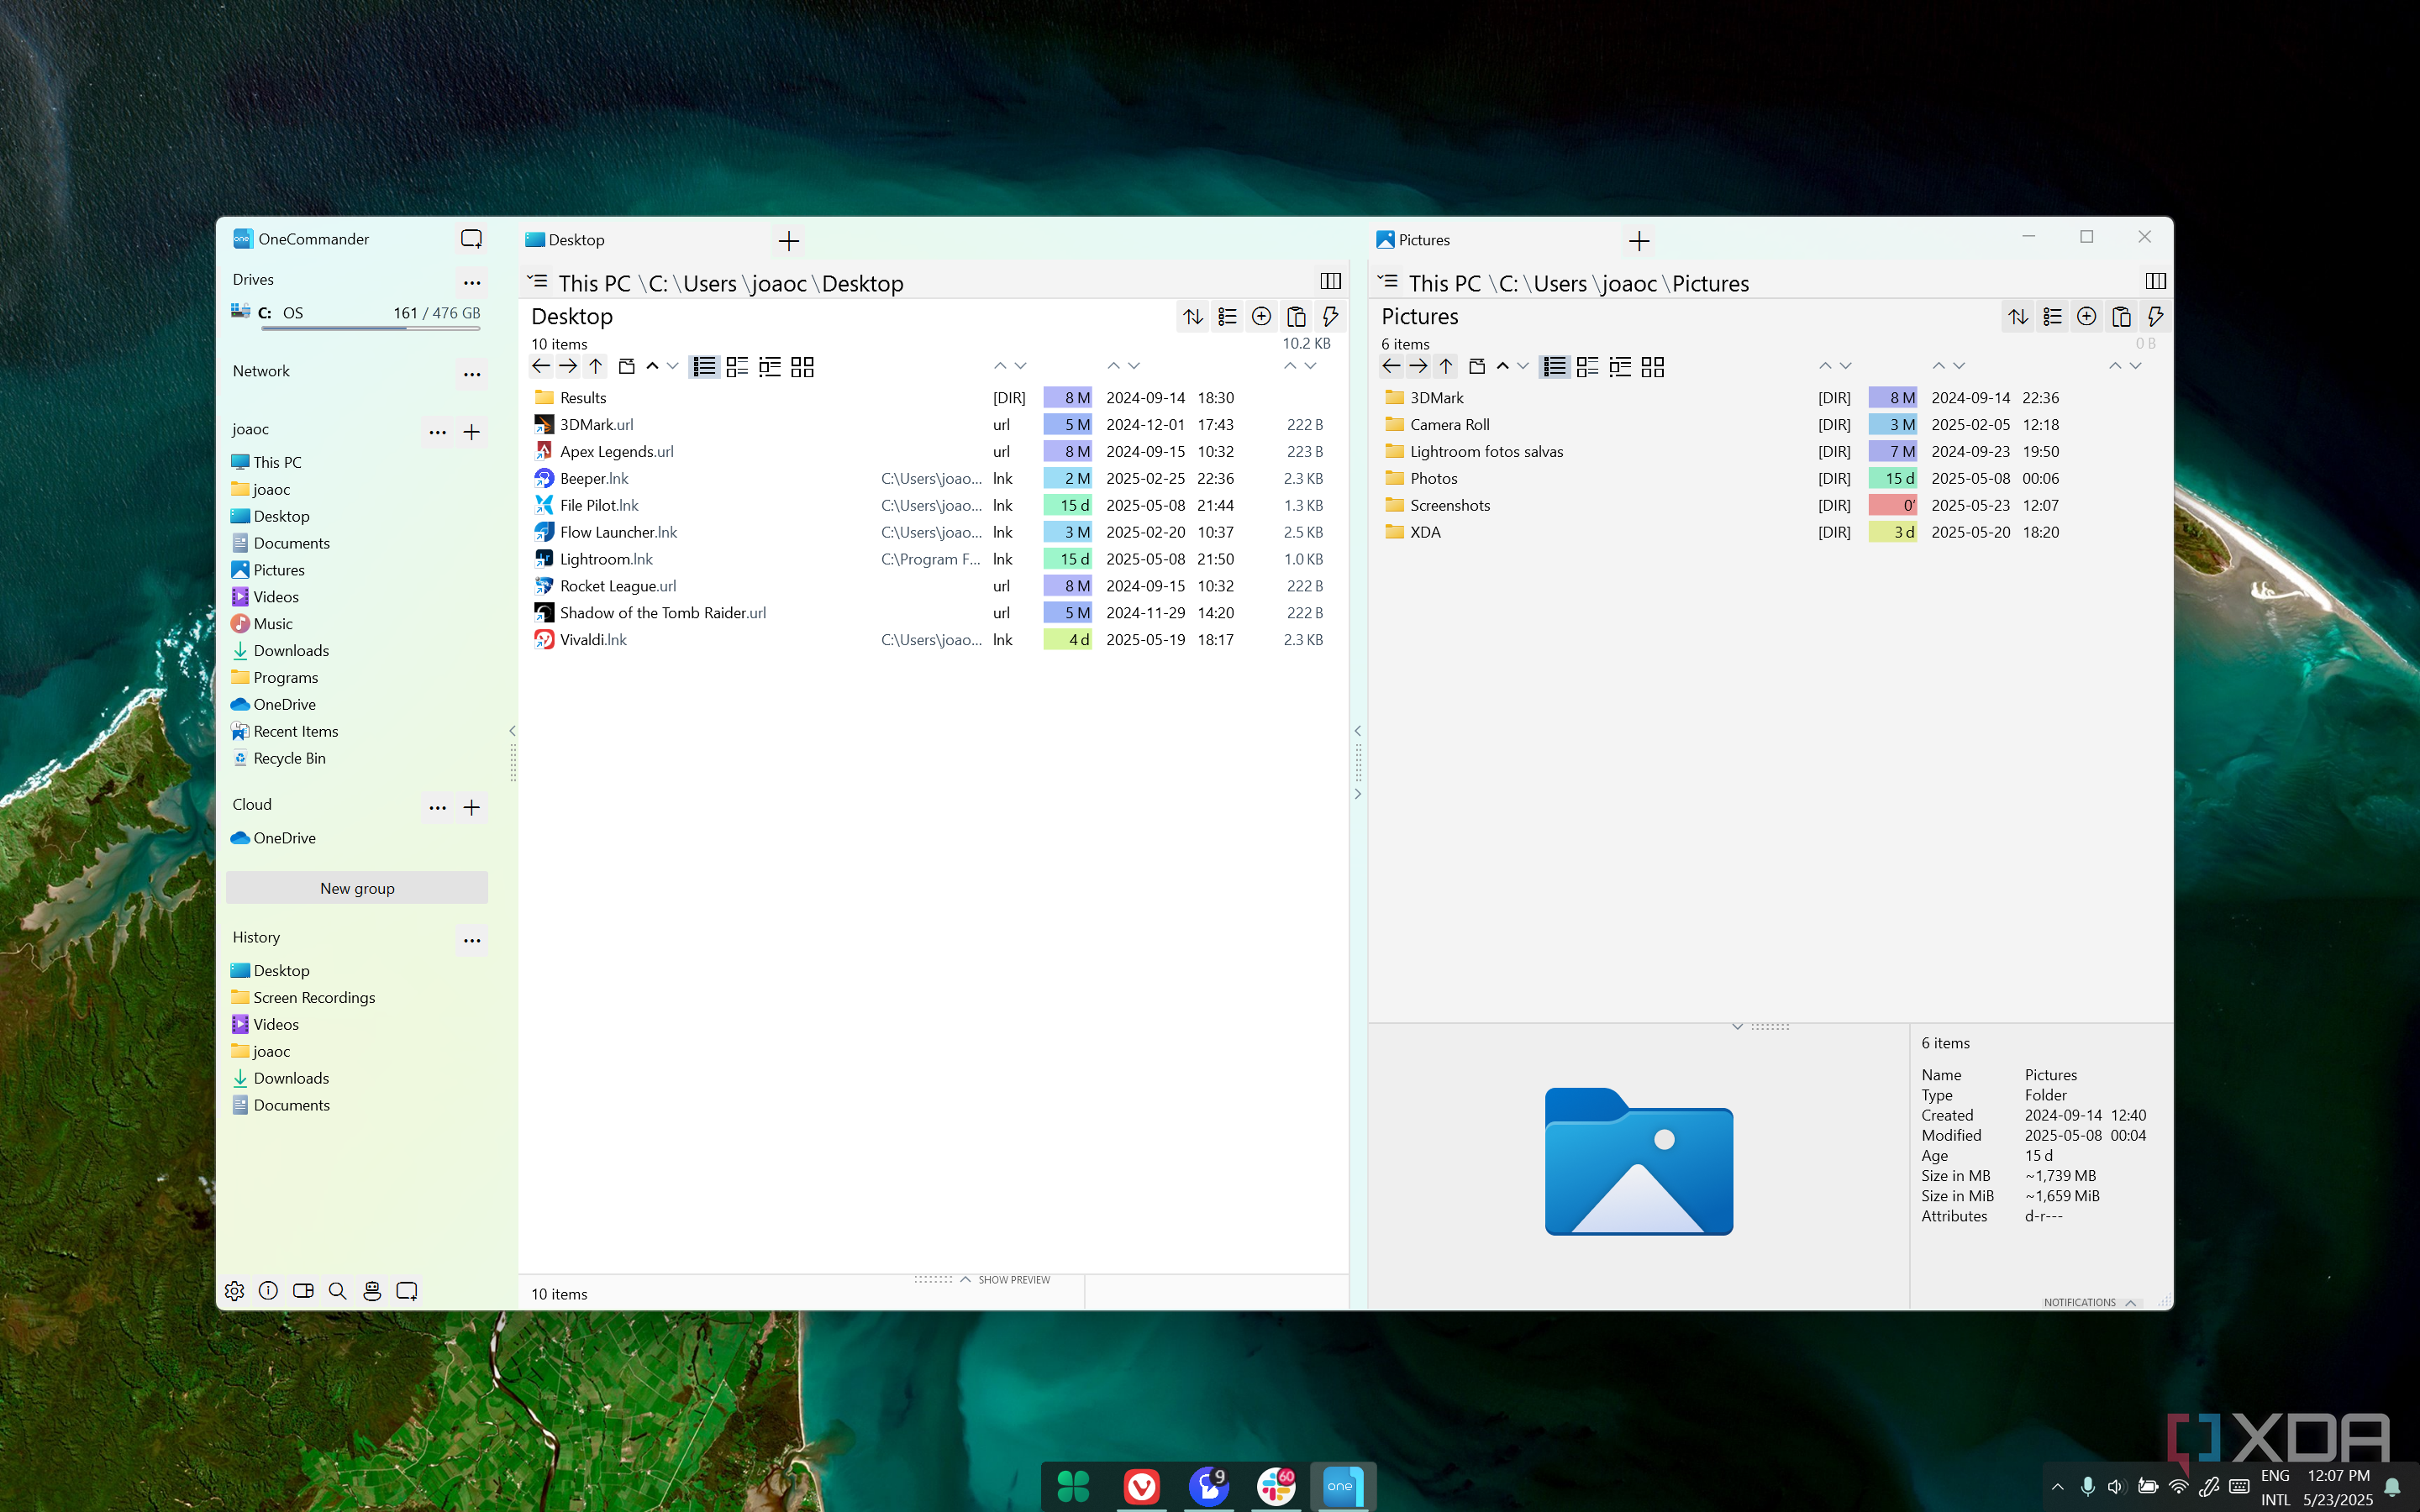Toggle column view in Pictures pane path bar
This screenshot has height=1512, width=2420.
point(2156,281)
